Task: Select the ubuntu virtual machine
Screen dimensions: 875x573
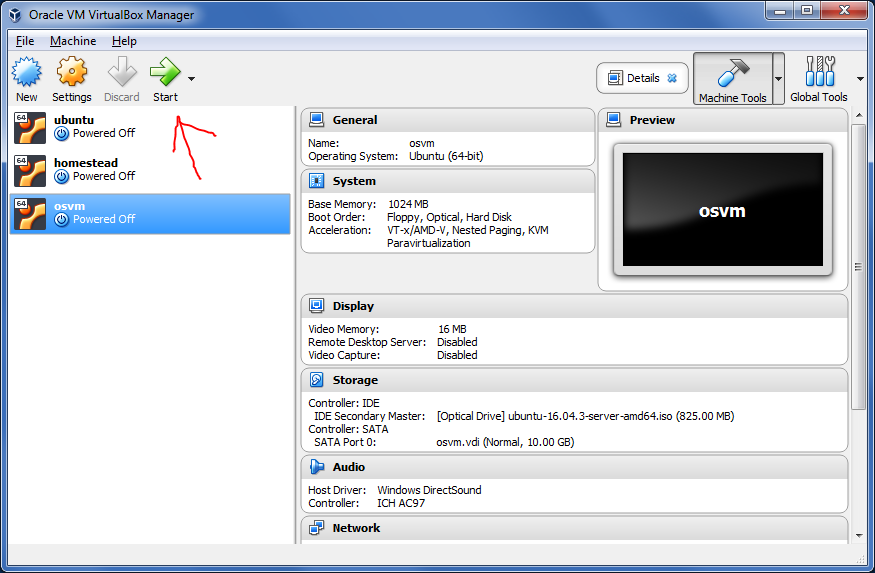Action: pos(150,127)
